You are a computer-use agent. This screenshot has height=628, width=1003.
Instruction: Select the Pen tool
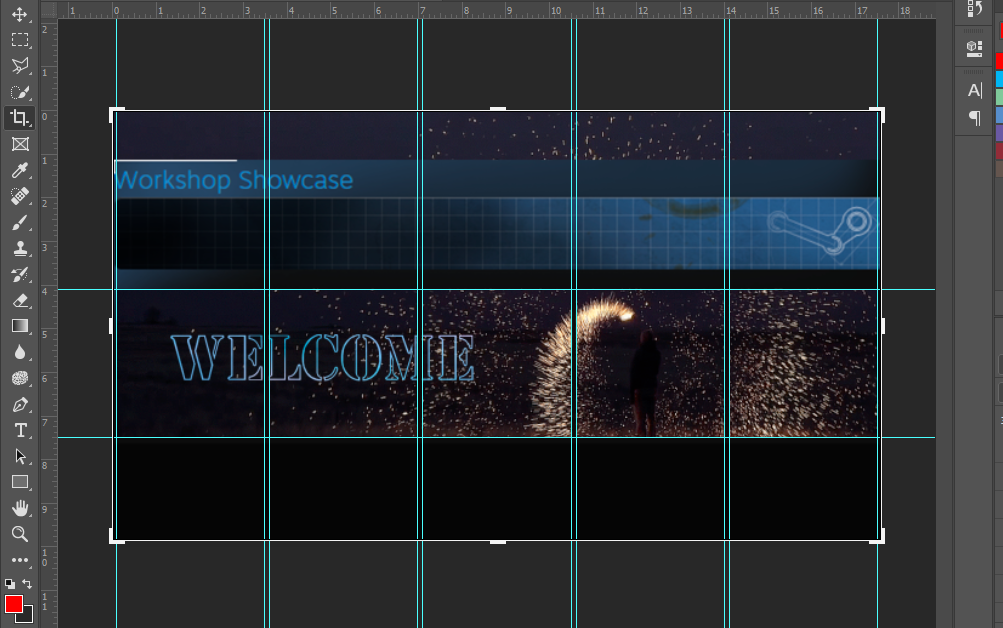point(20,405)
